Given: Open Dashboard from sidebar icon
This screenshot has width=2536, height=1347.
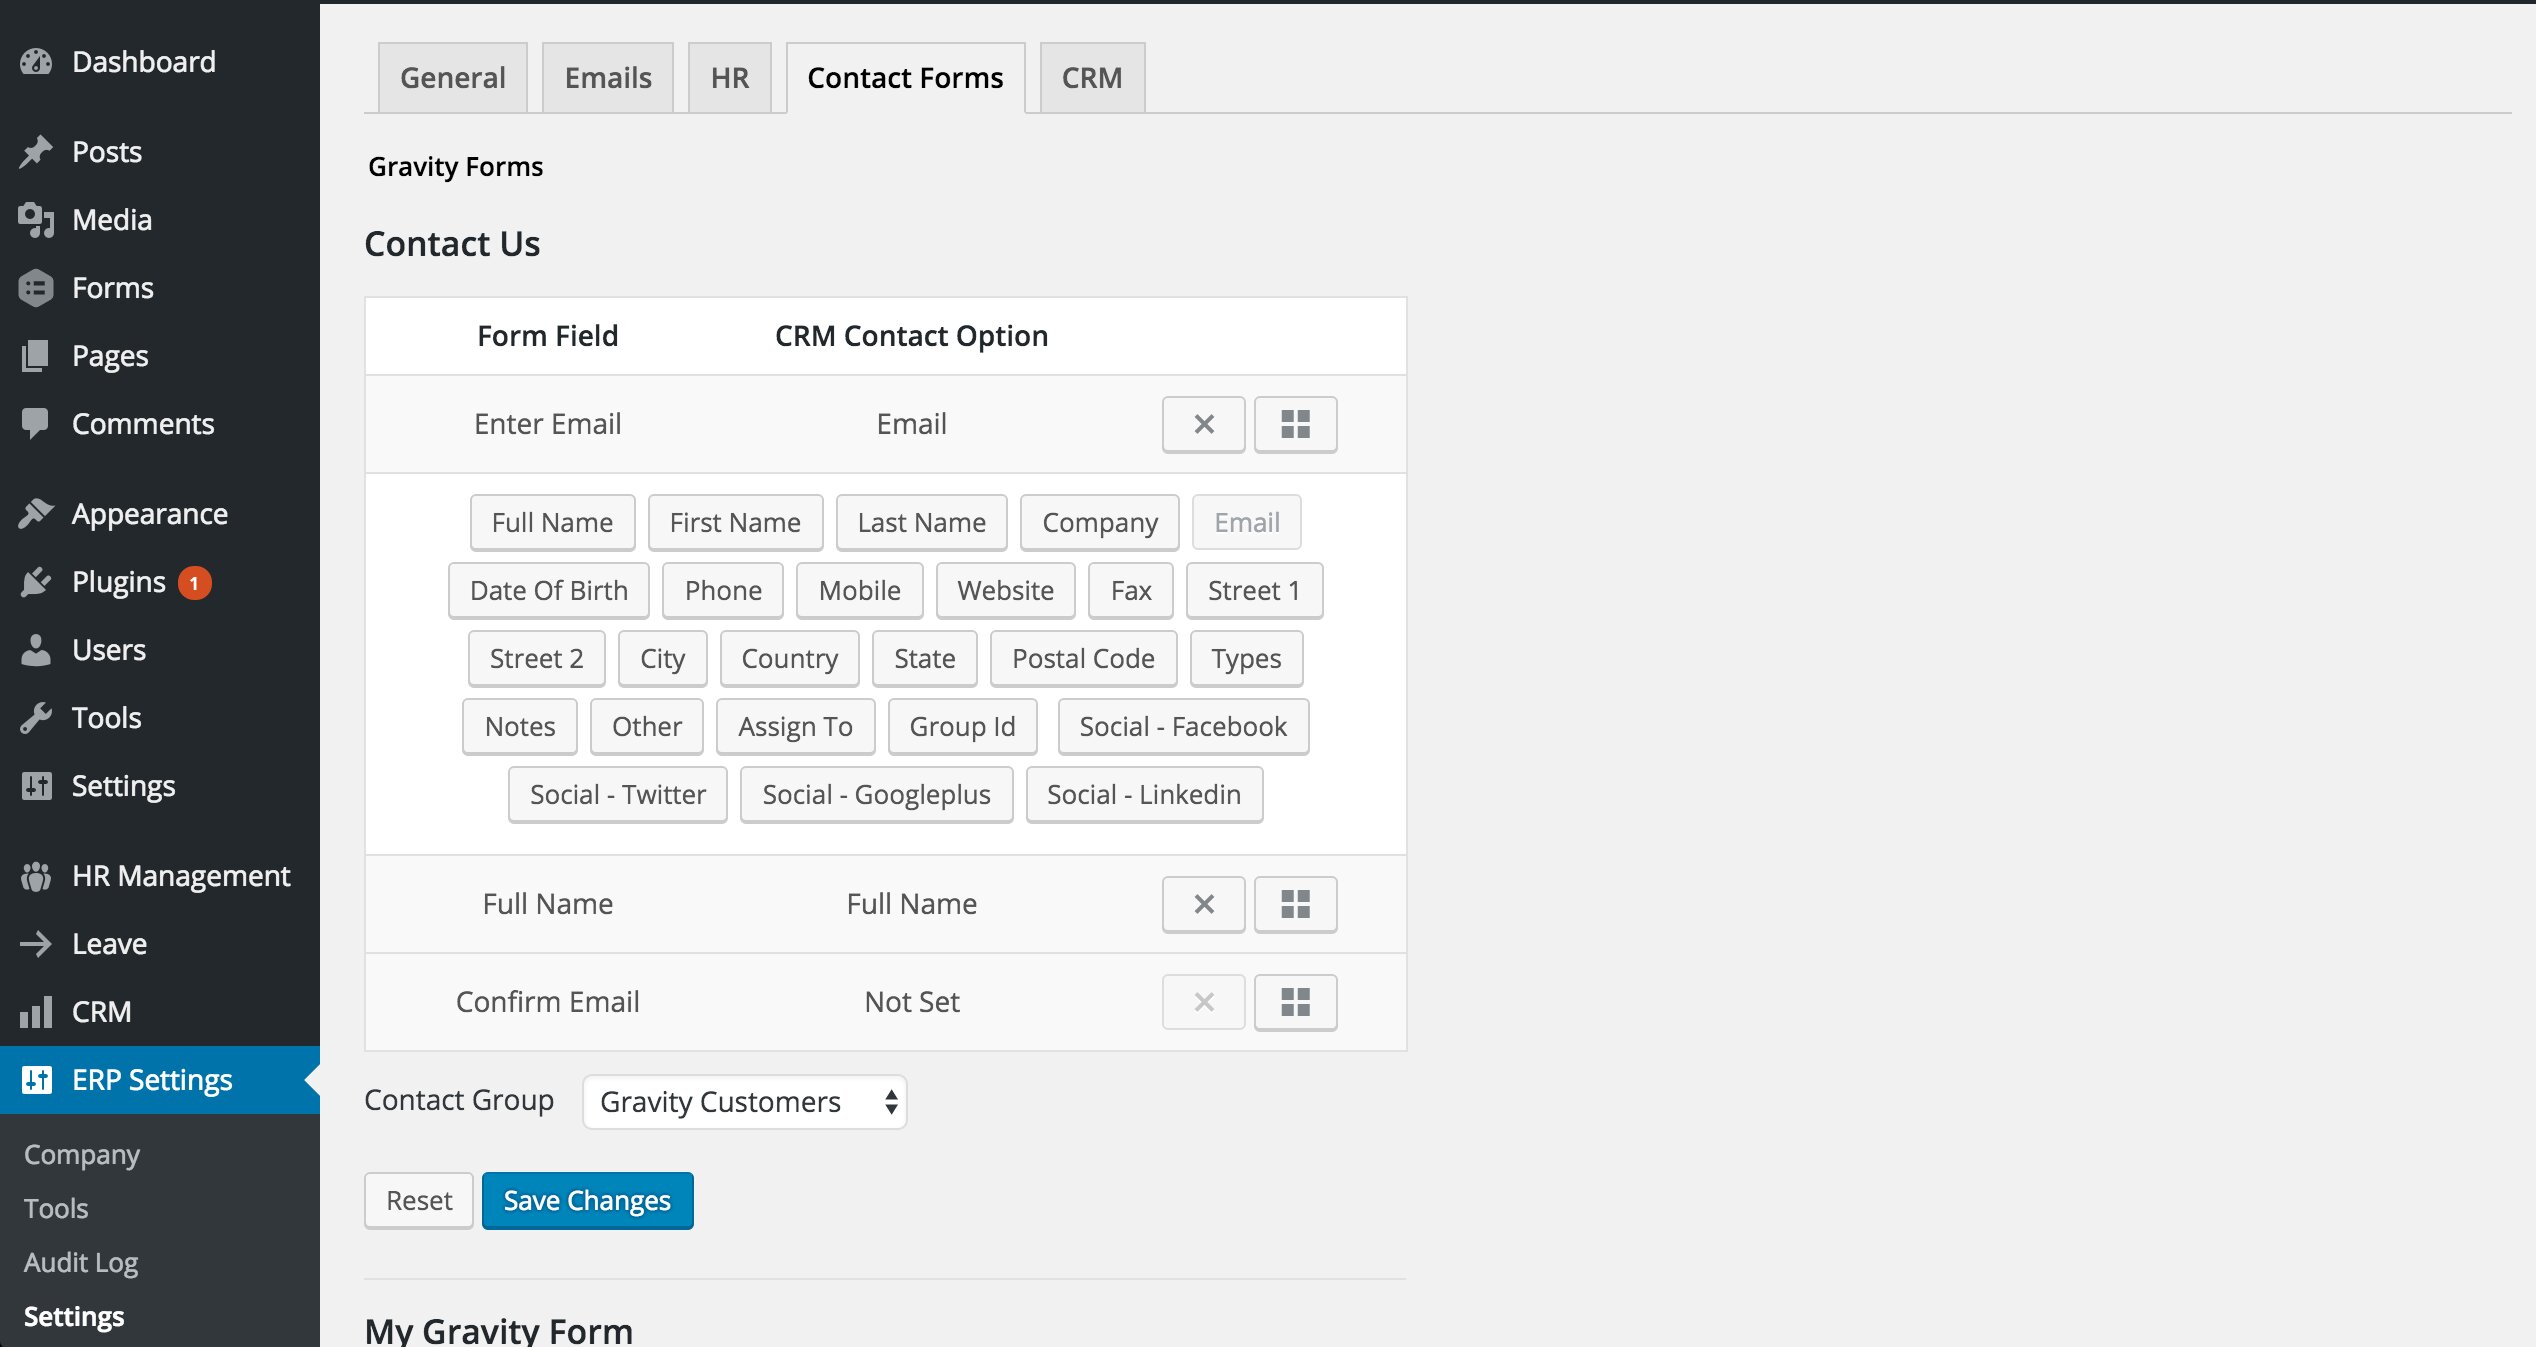Looking at the screenshot, I should tap(36, 62).
